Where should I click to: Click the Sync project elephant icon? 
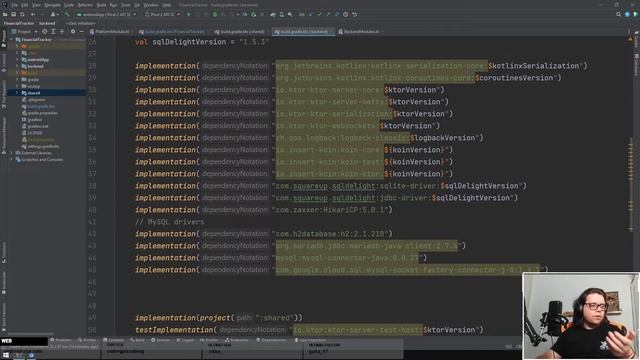click(273, 14)
